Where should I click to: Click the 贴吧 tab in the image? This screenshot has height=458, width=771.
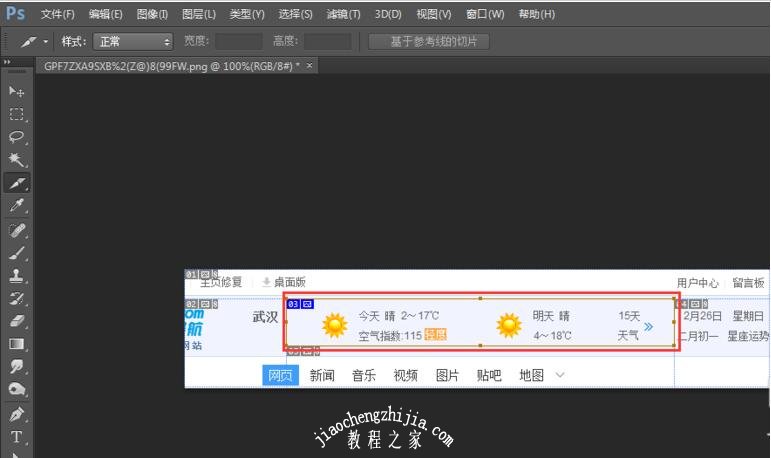pos(489,375)
